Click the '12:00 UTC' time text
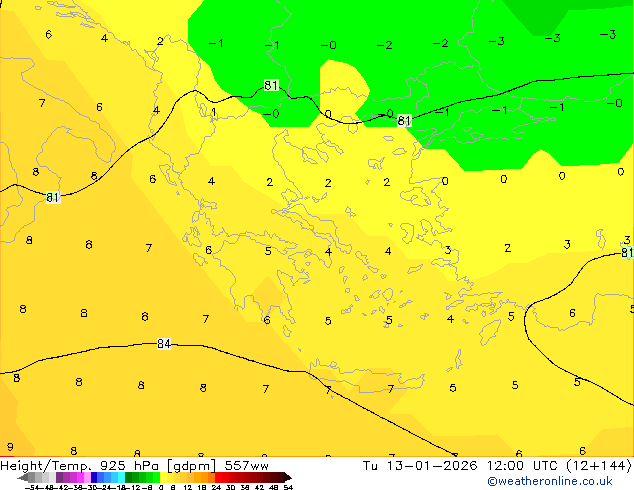 pos(524,466)
